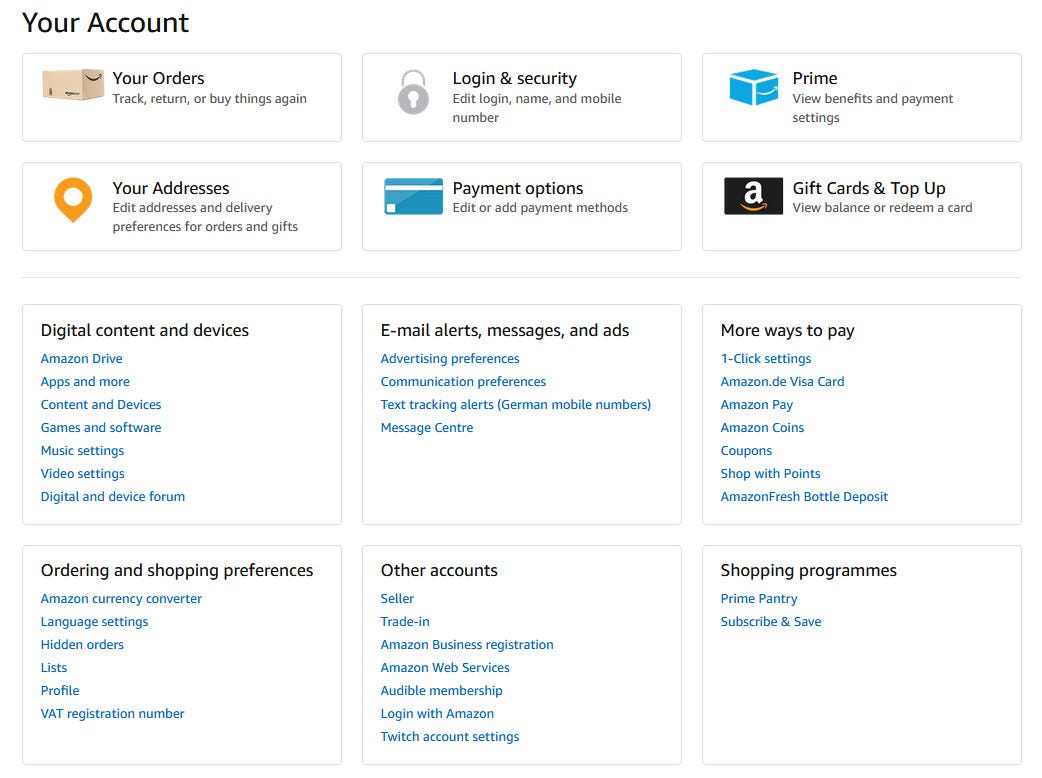Open Amazon Web Services link

coord(445,668)
